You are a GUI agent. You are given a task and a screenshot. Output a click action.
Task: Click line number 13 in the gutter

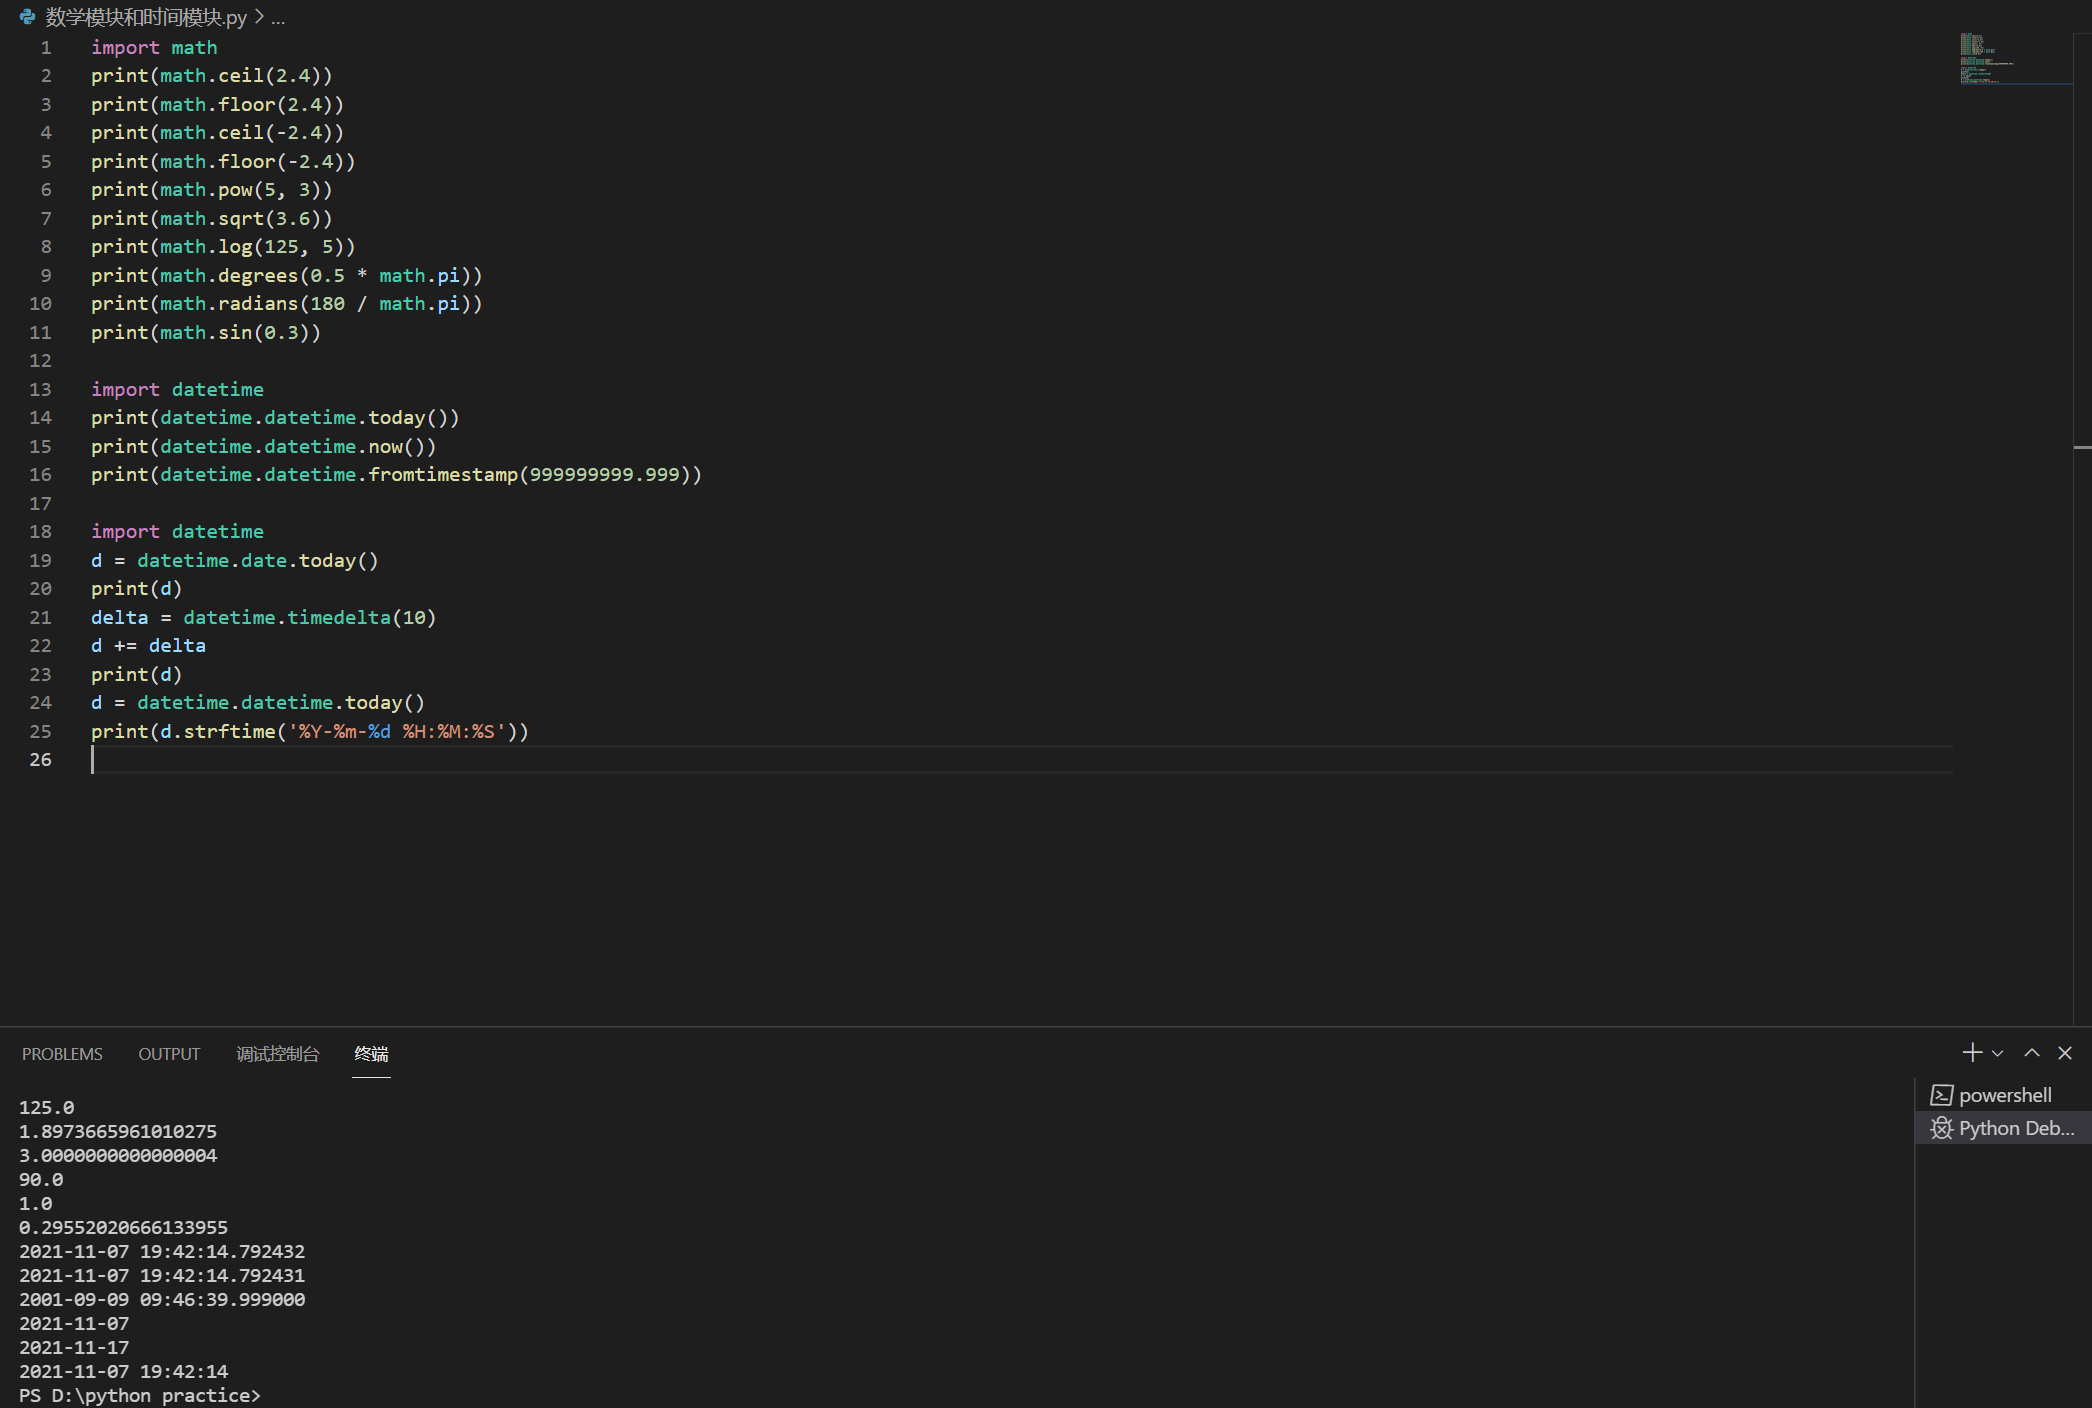coord(40,389)
